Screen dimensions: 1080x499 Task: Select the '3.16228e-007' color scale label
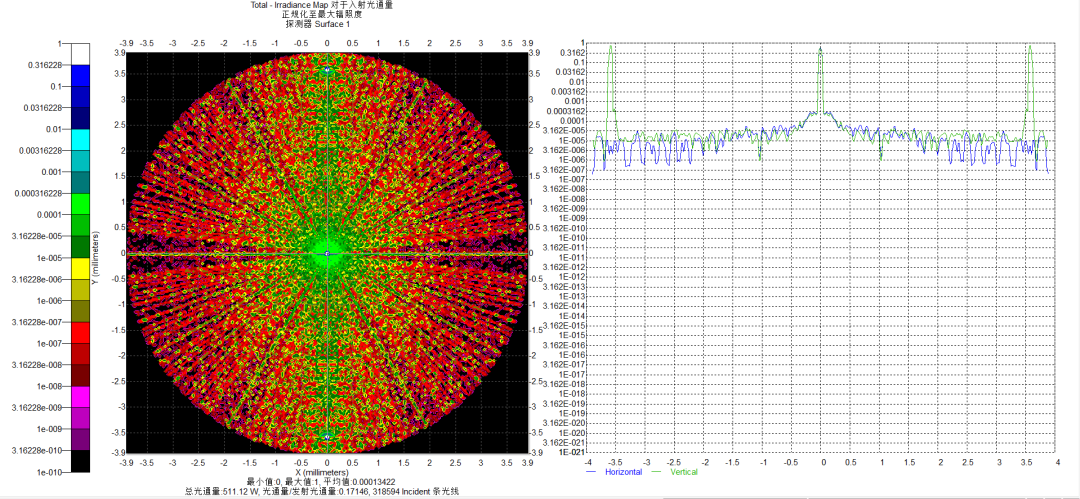(39, 322)
